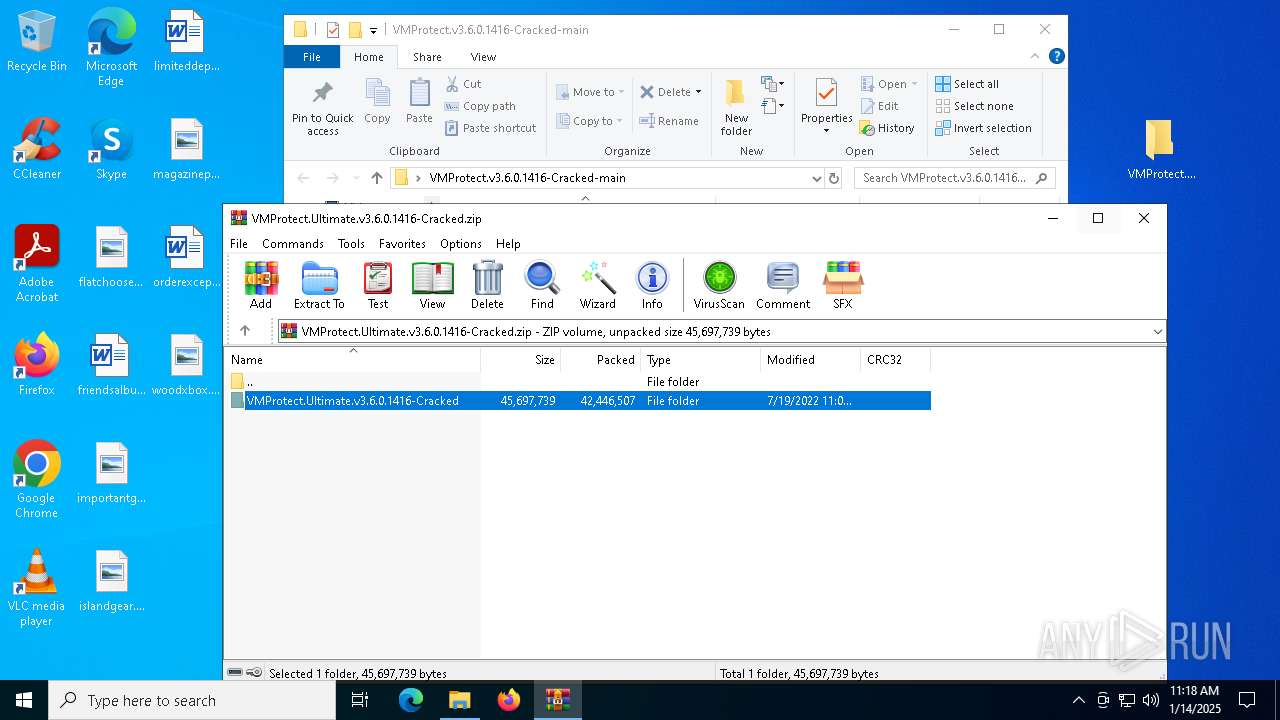Run VirusScan on the archive

click(719, 285)
